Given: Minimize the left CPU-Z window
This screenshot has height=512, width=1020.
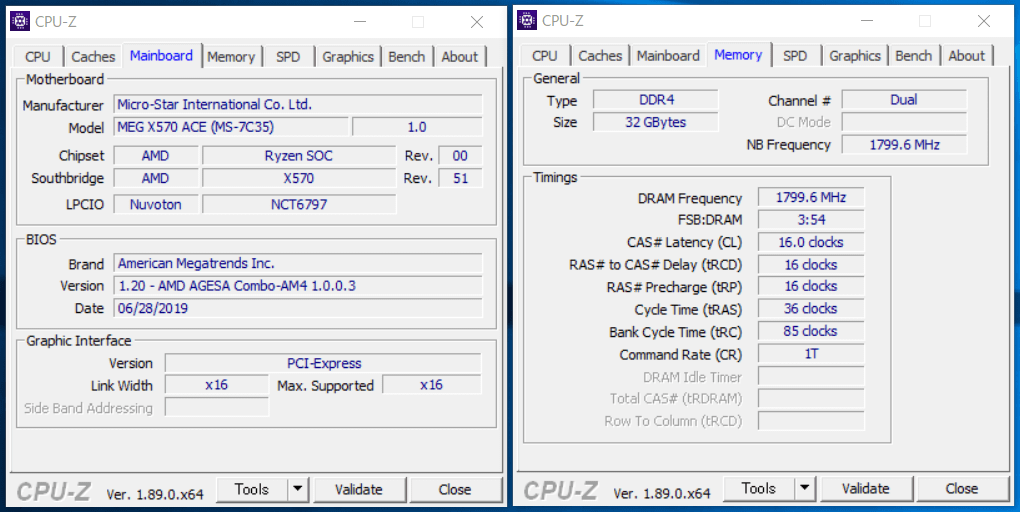Looking at the screenshot, I should 360,21.
